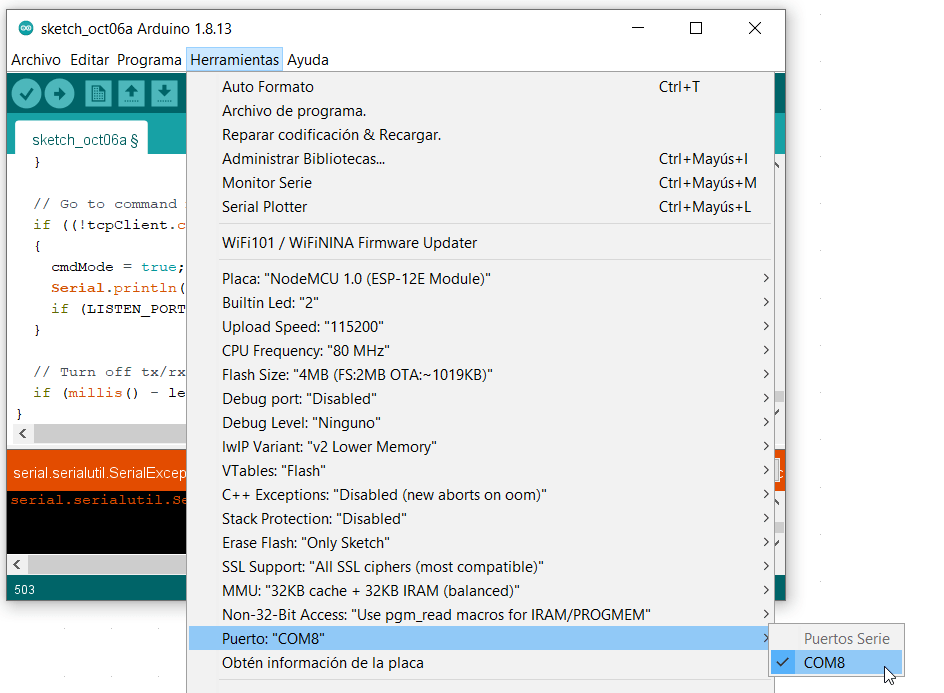Select the checked COM8 serial port
The width and height of the screenshot is (944, 693).
pos(824,662)
